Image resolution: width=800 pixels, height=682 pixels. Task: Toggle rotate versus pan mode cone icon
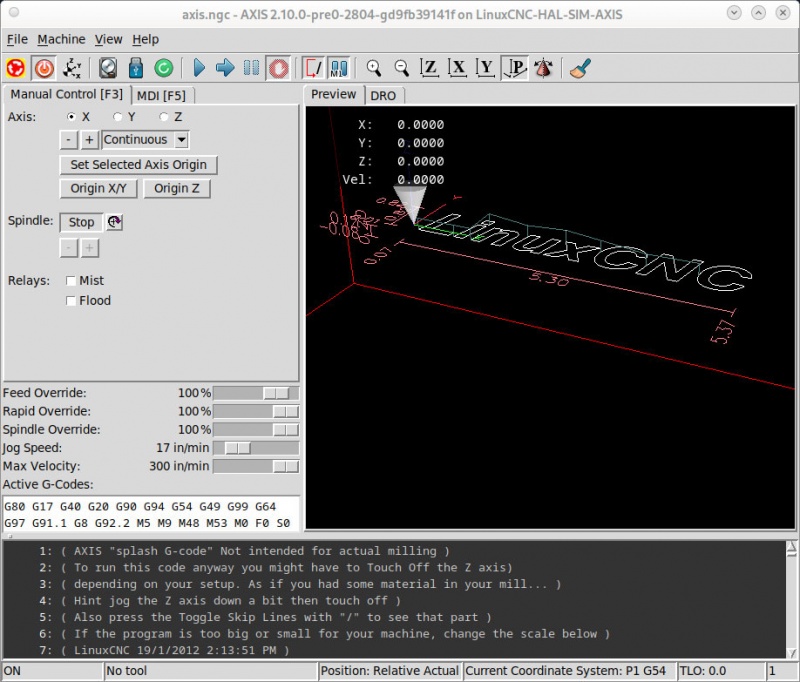[543, 68]
